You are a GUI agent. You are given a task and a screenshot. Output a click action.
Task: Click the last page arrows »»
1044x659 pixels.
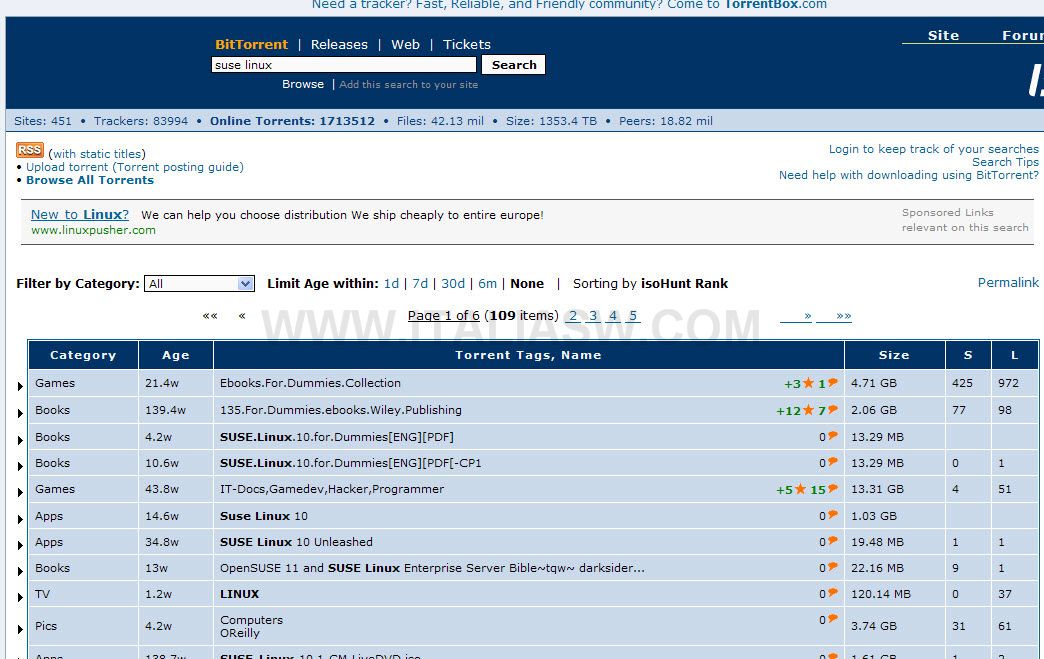(x=834, y=316)
